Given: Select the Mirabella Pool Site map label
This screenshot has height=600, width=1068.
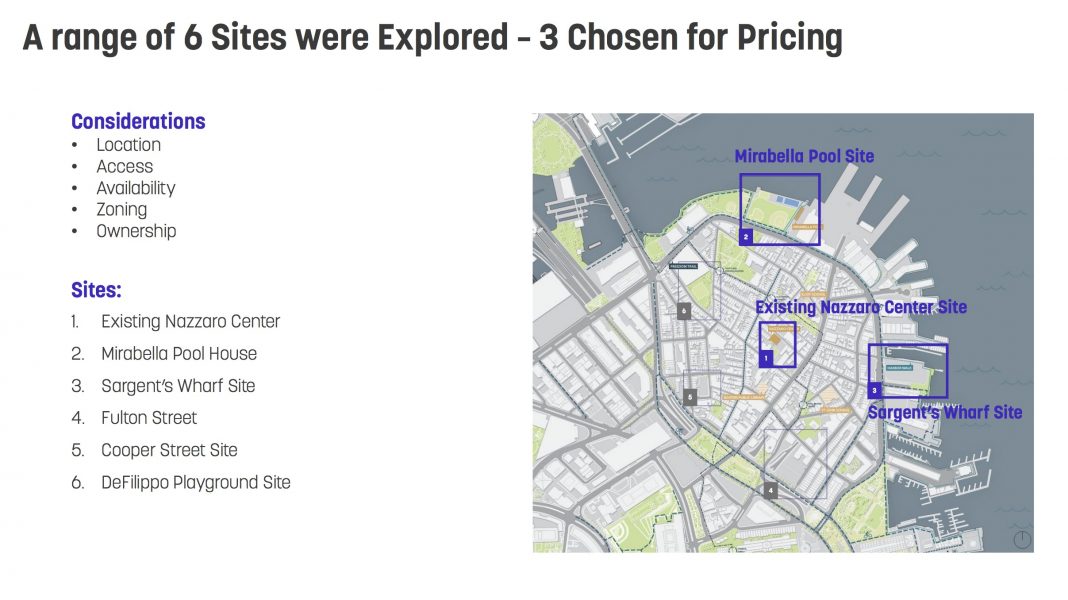Looking at the screenshot, I should 804,156.
